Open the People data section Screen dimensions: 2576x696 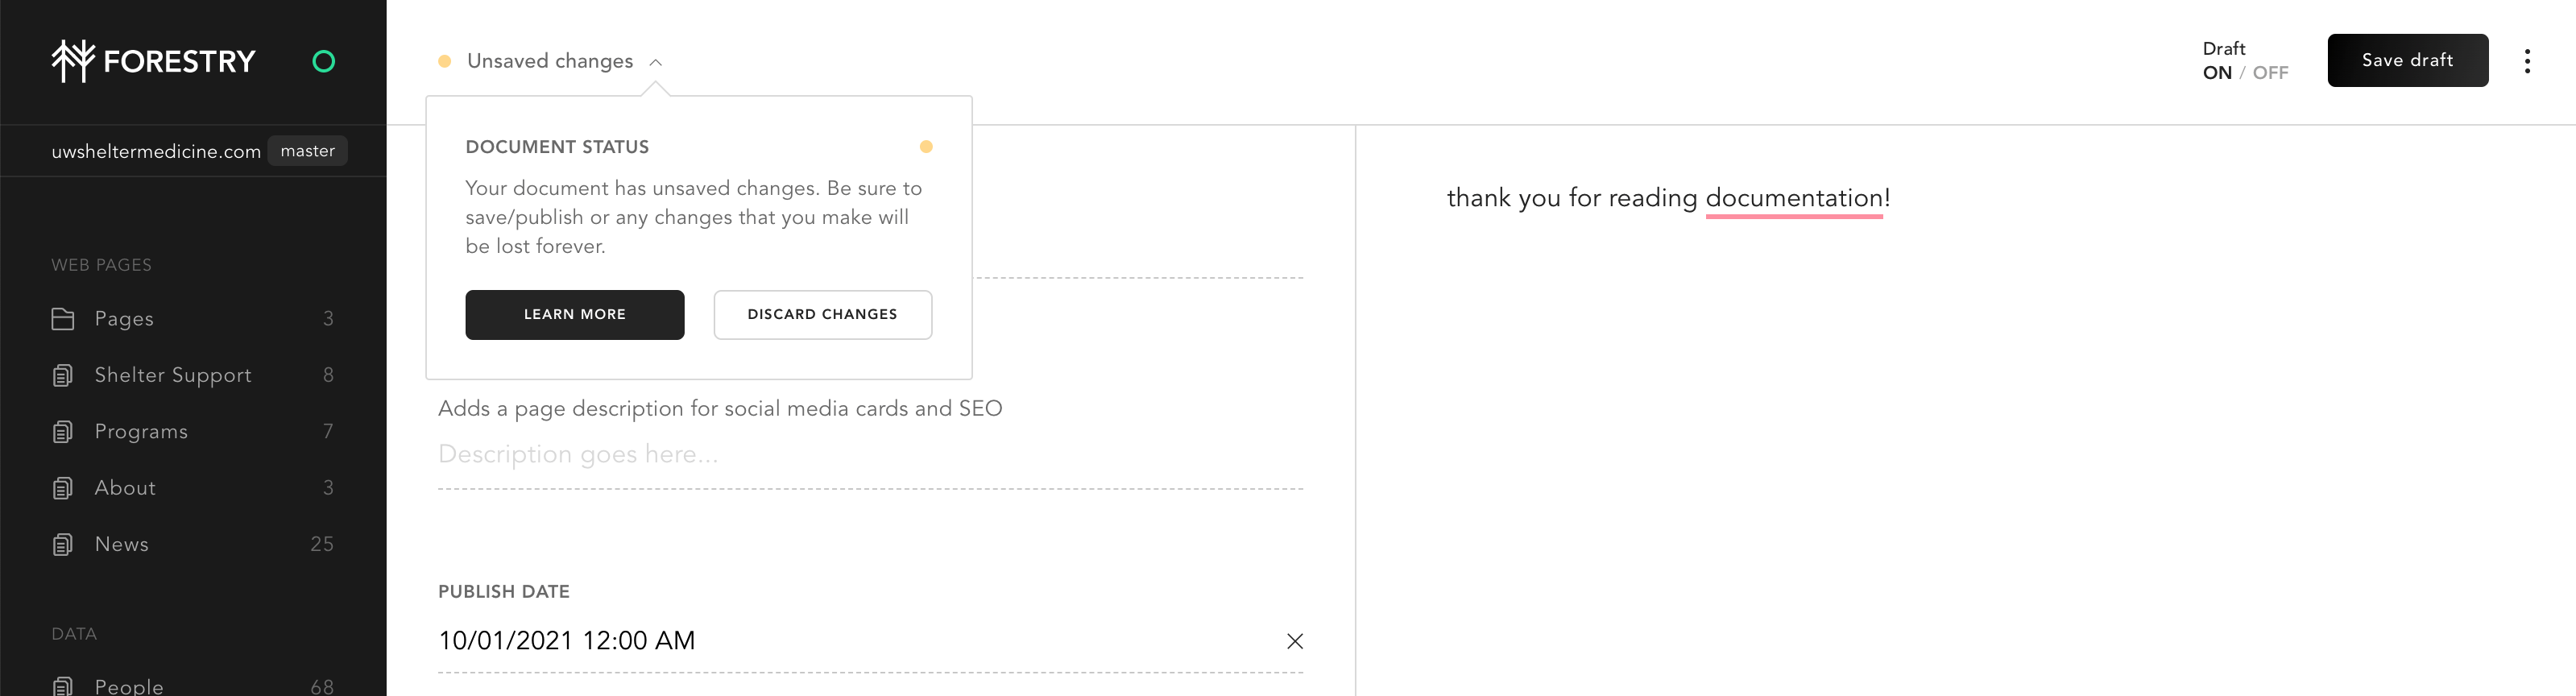pos(129,686)
